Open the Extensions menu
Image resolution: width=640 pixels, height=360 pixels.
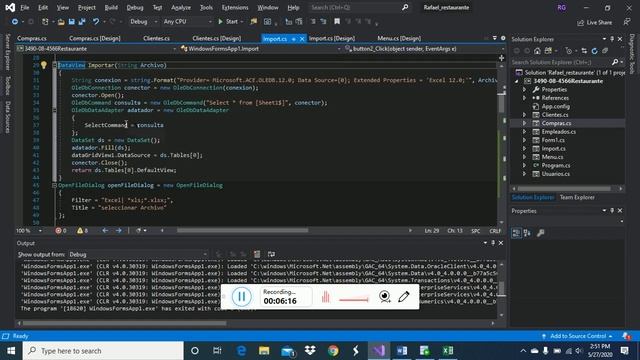coord(235,7)
